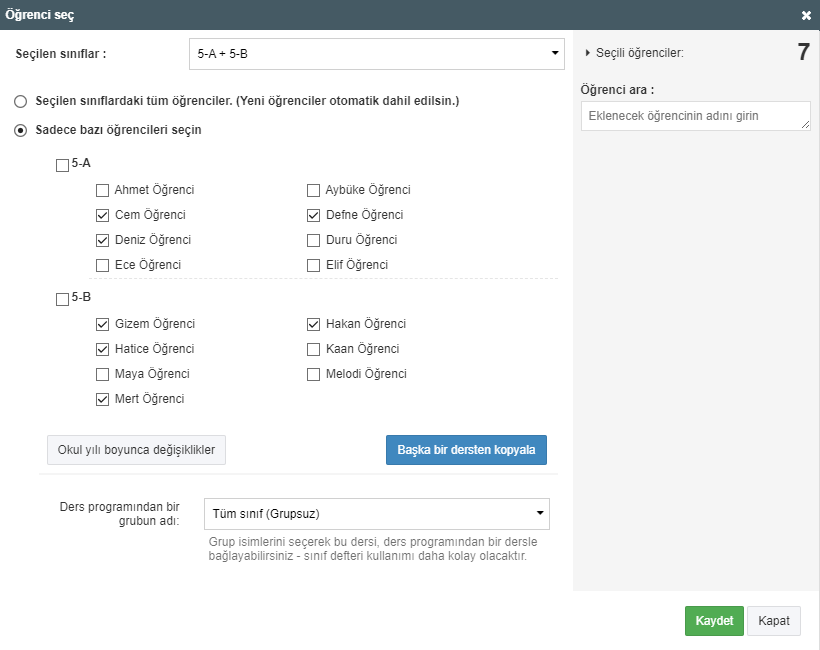The height and width of the screenshot is (650, 820).
Task: Open the Tüm sınıf (Grupsuz) dropdown
Action: click(376, 514)
